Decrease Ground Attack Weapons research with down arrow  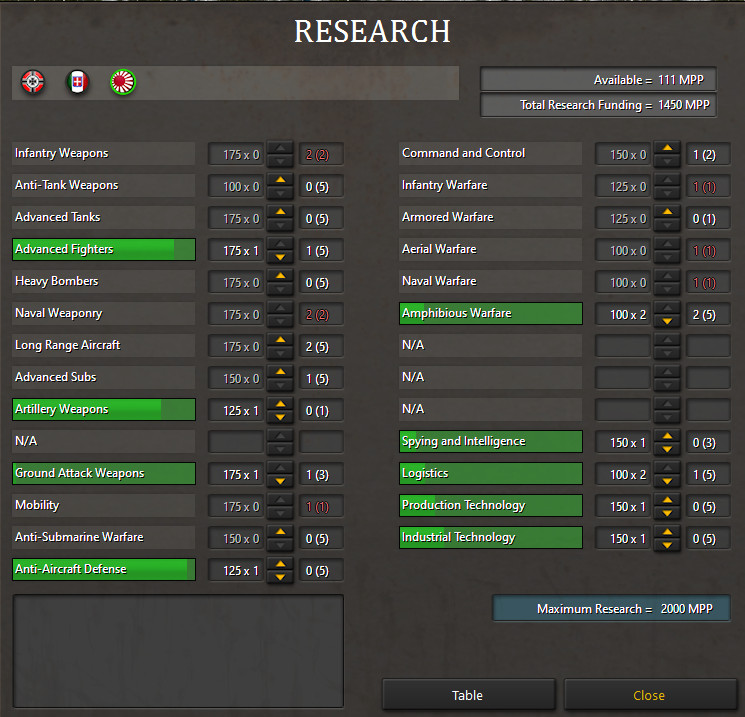(x=280, y=481)
